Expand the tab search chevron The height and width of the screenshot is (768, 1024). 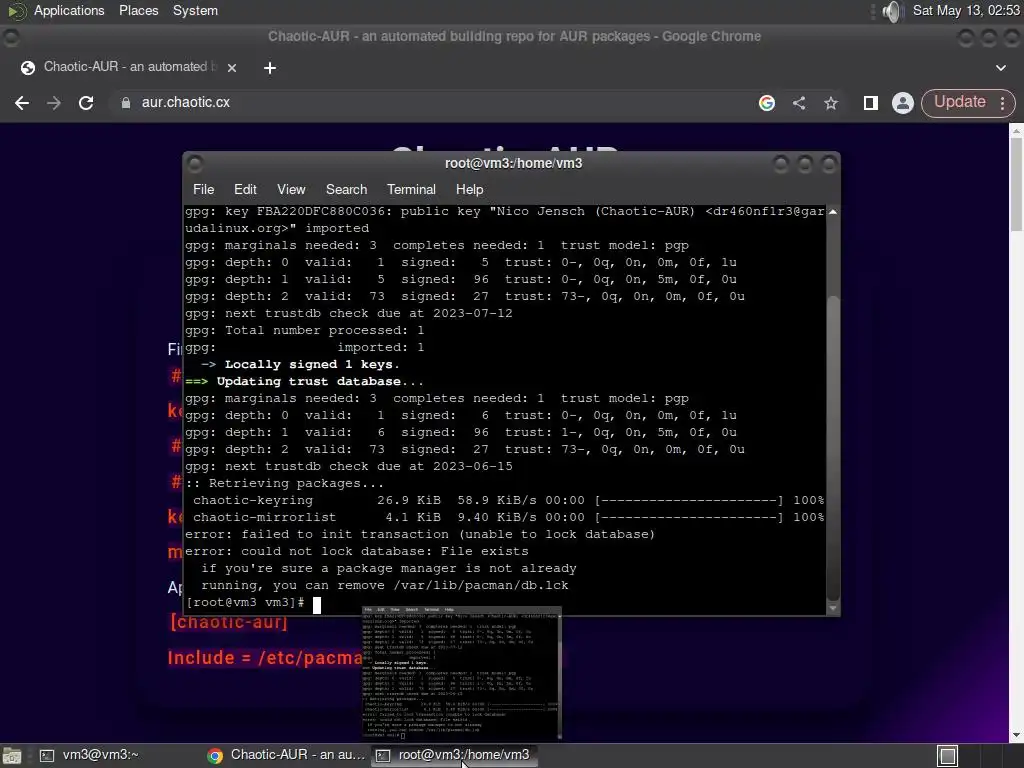[x=1000, y=67]
